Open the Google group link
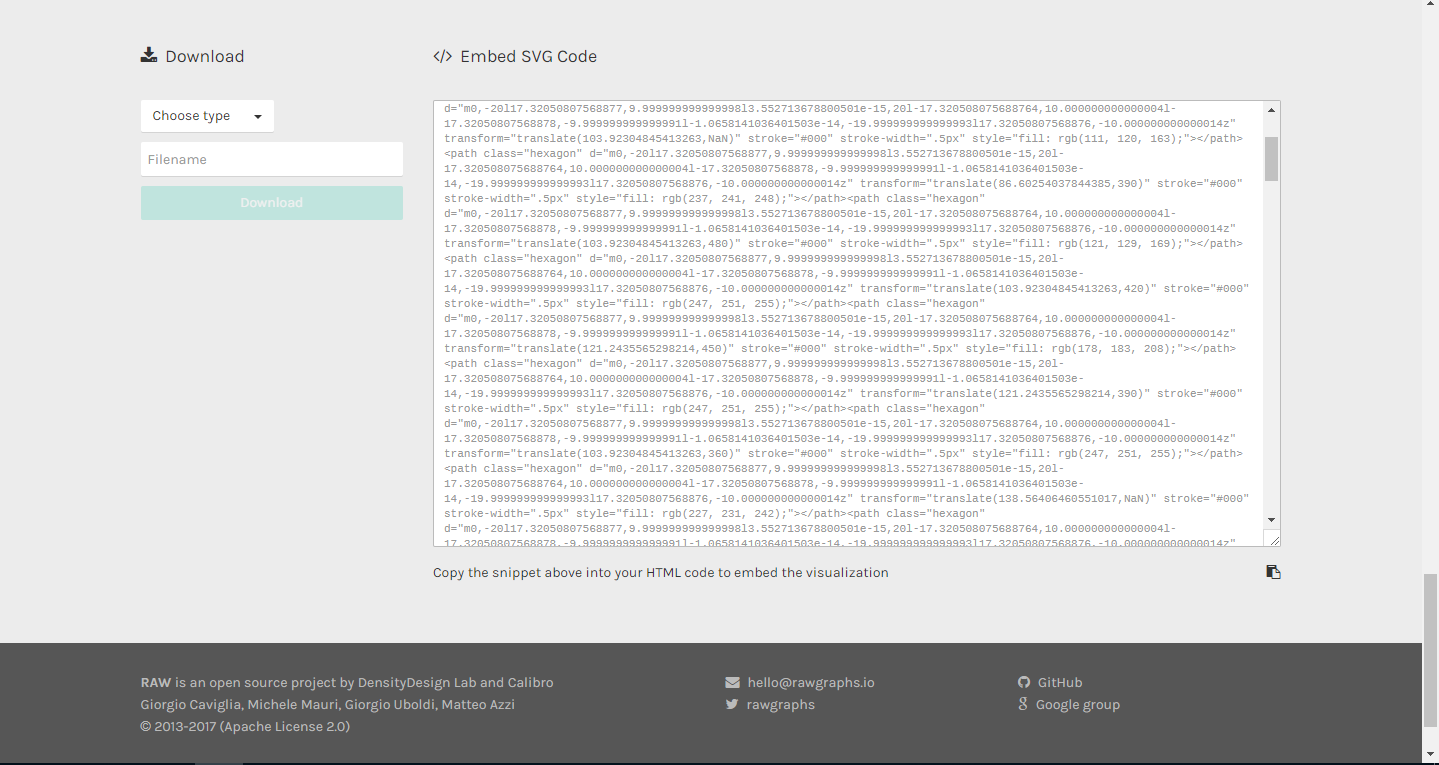Image resolution: width=1439 pixels, height=765 pixels. (1078, 705)
